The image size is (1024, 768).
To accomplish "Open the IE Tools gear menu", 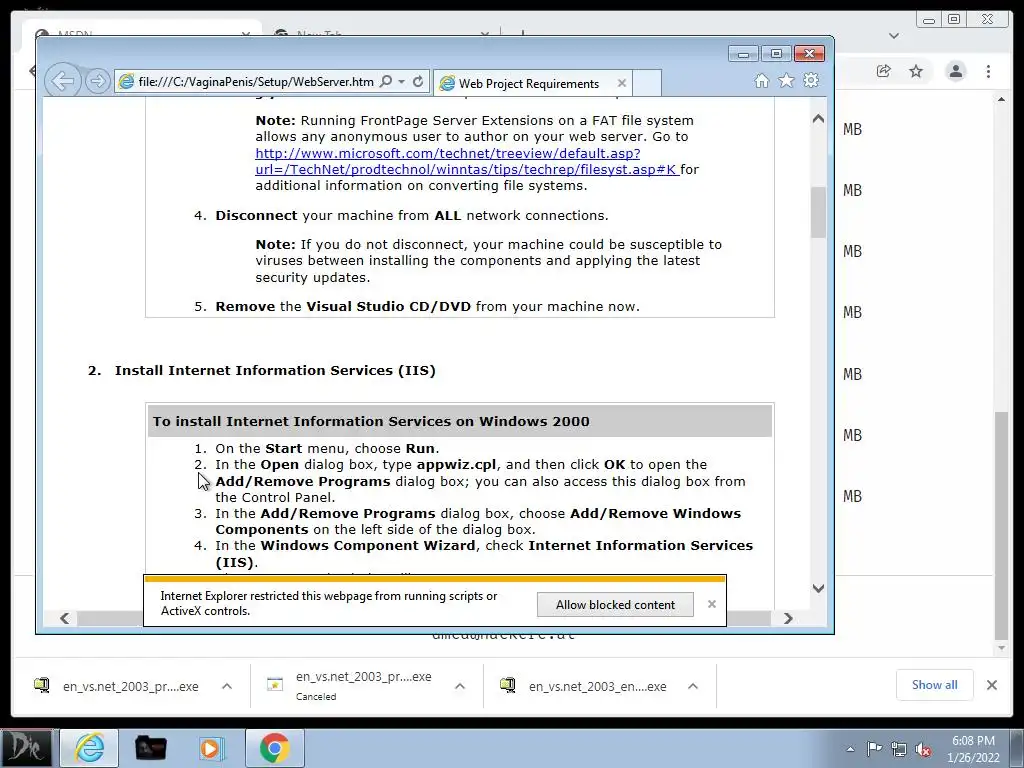I will coord(811,80).
